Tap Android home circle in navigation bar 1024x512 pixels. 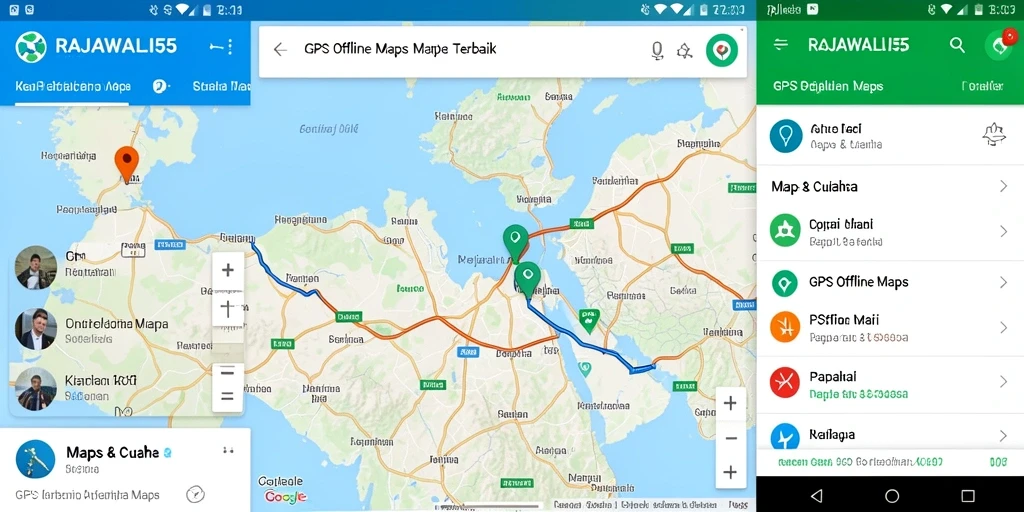coord(892,496)
